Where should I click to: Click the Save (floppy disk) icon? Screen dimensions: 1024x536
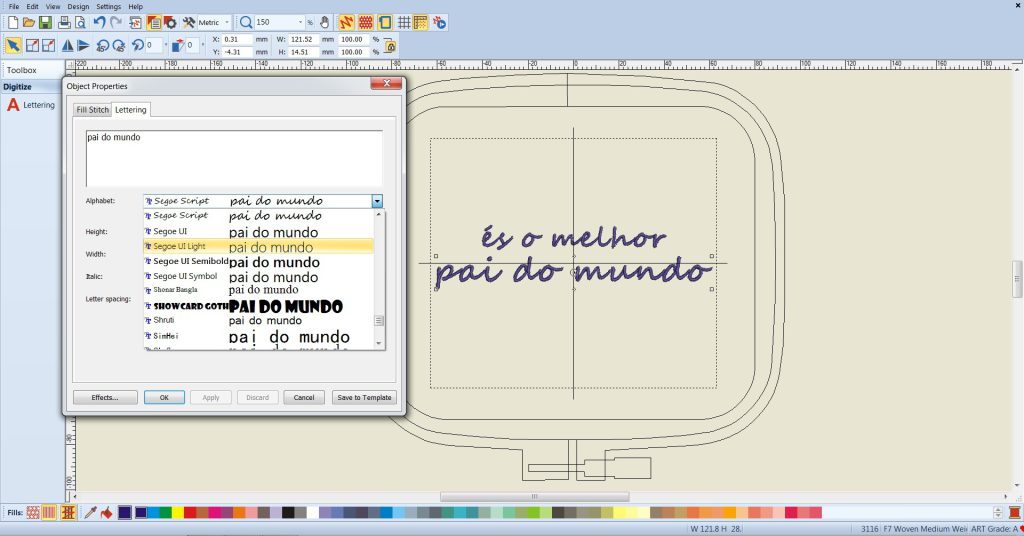click(45, 22)
